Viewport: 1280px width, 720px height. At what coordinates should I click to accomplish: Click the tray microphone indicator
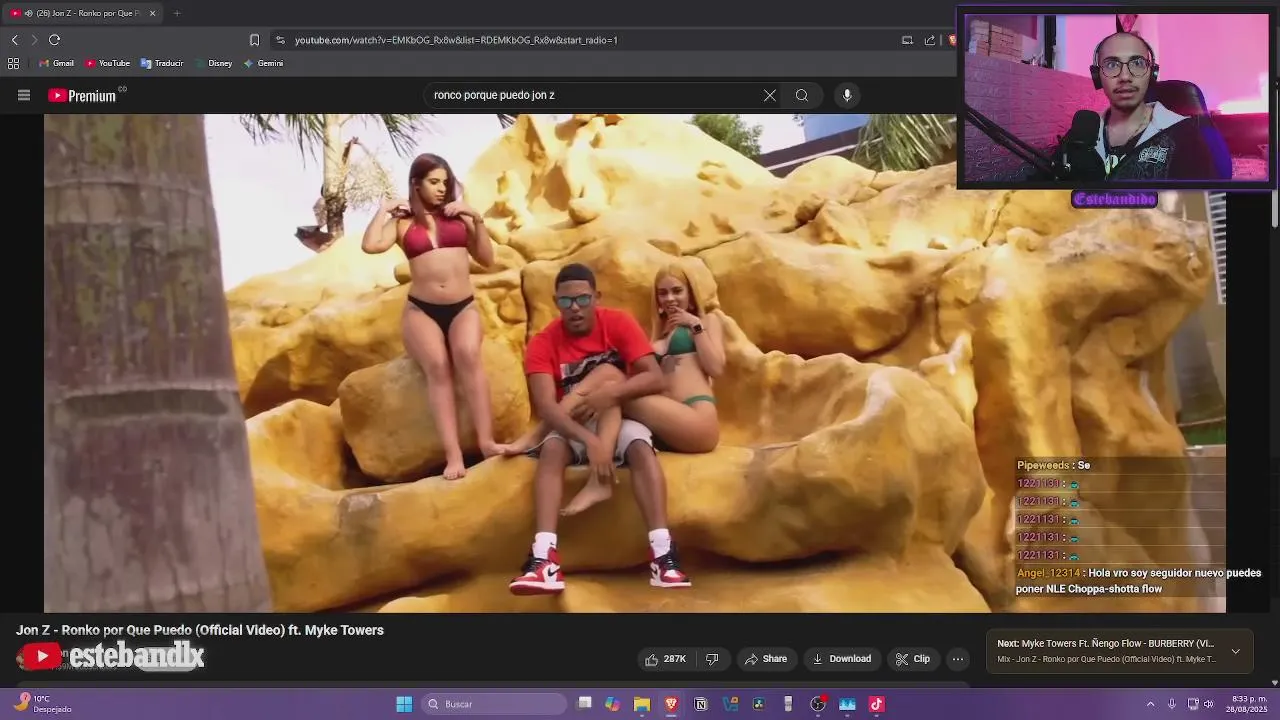[1171, 704]
